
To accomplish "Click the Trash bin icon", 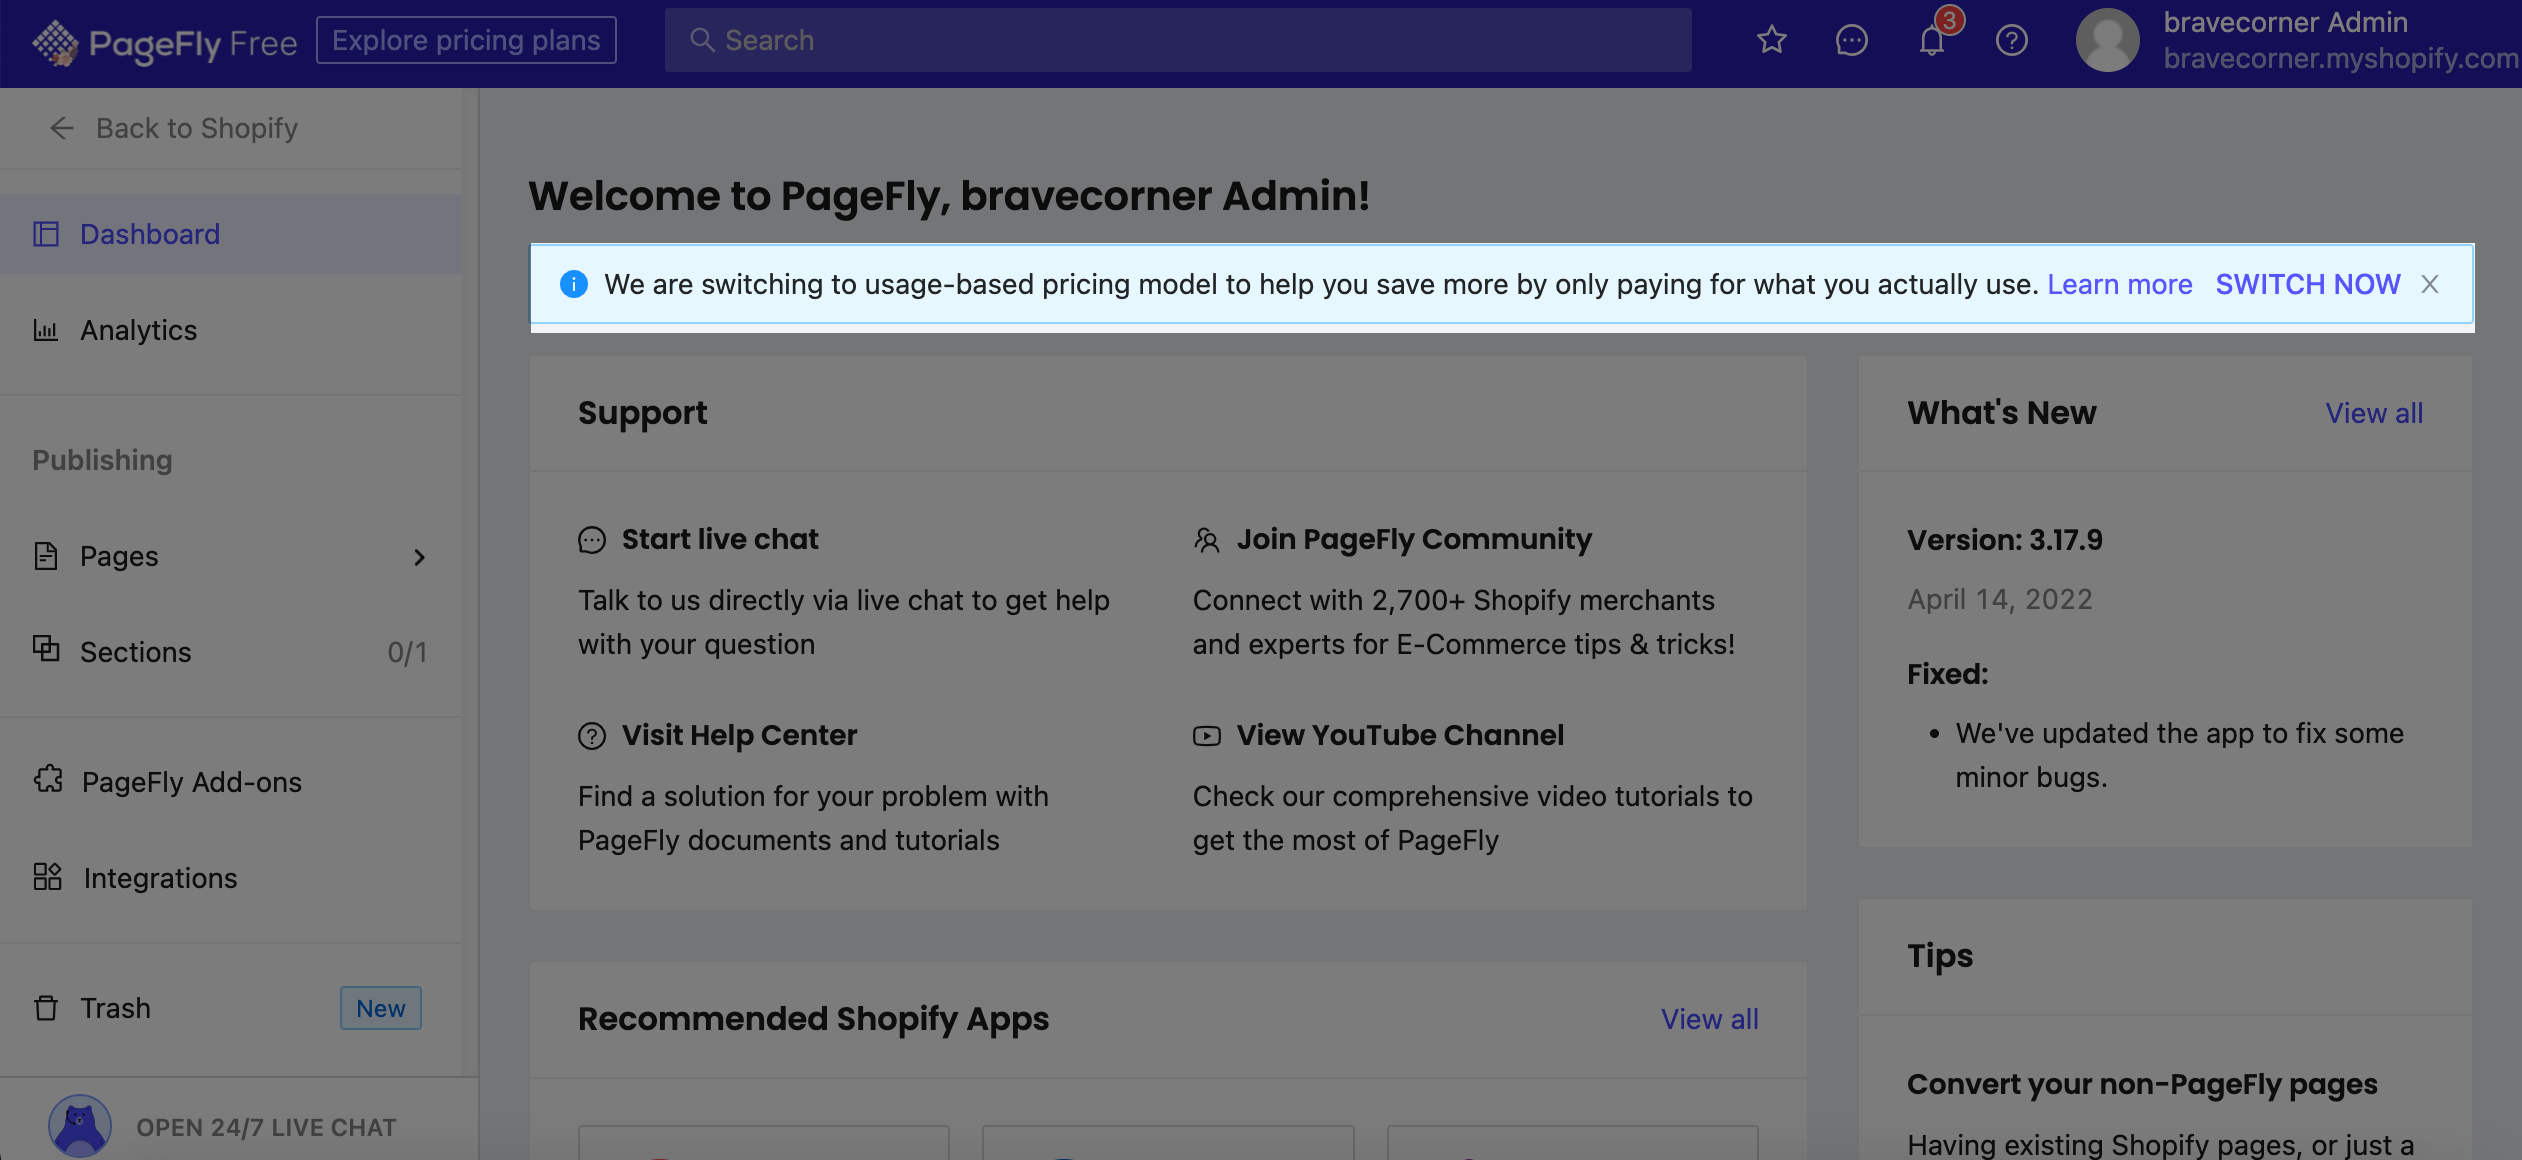I will tap(46, 1007).
